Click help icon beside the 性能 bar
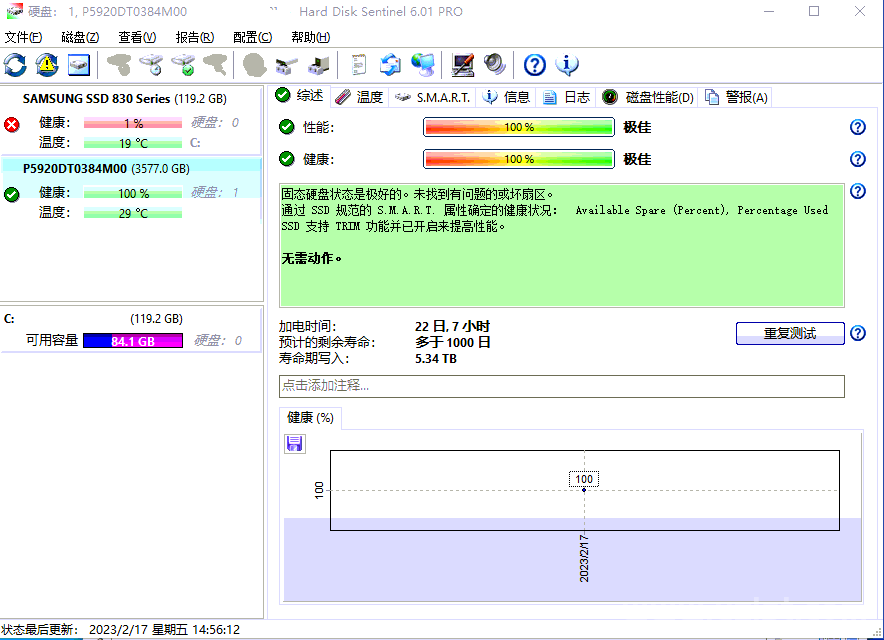The image size is (884, 640). click(858, 127)
